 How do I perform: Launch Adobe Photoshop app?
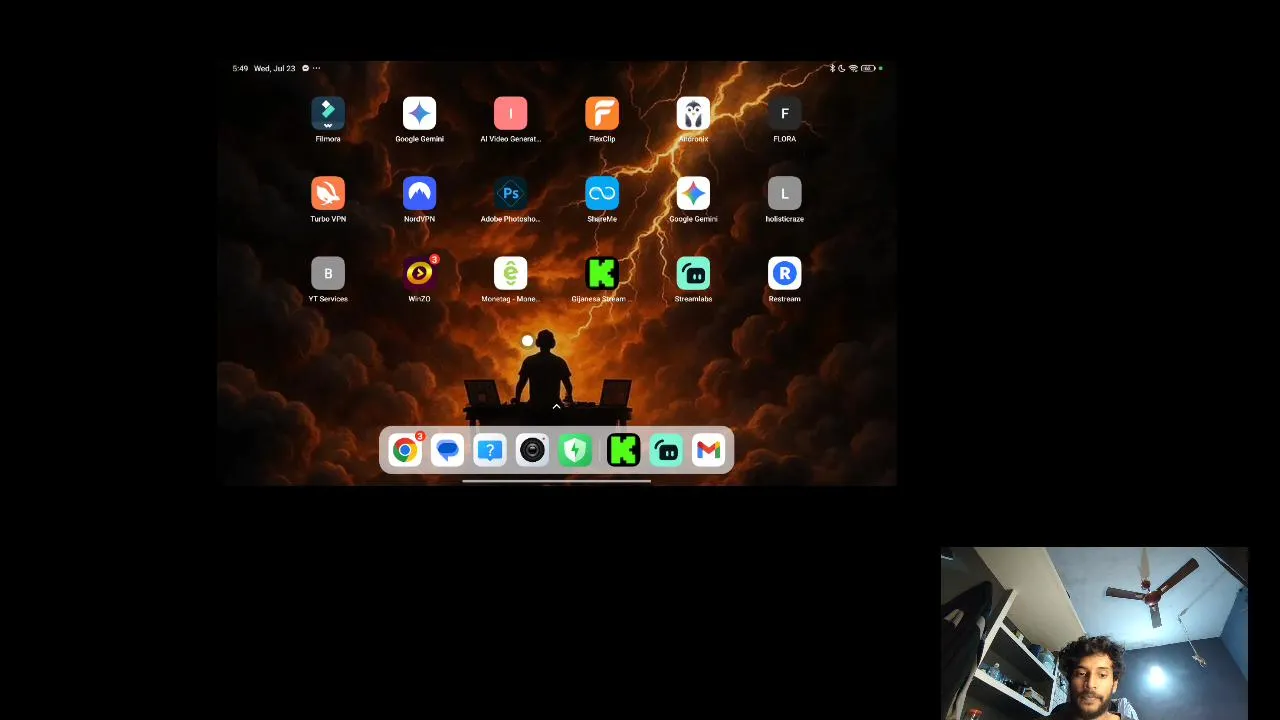[510, 193]
